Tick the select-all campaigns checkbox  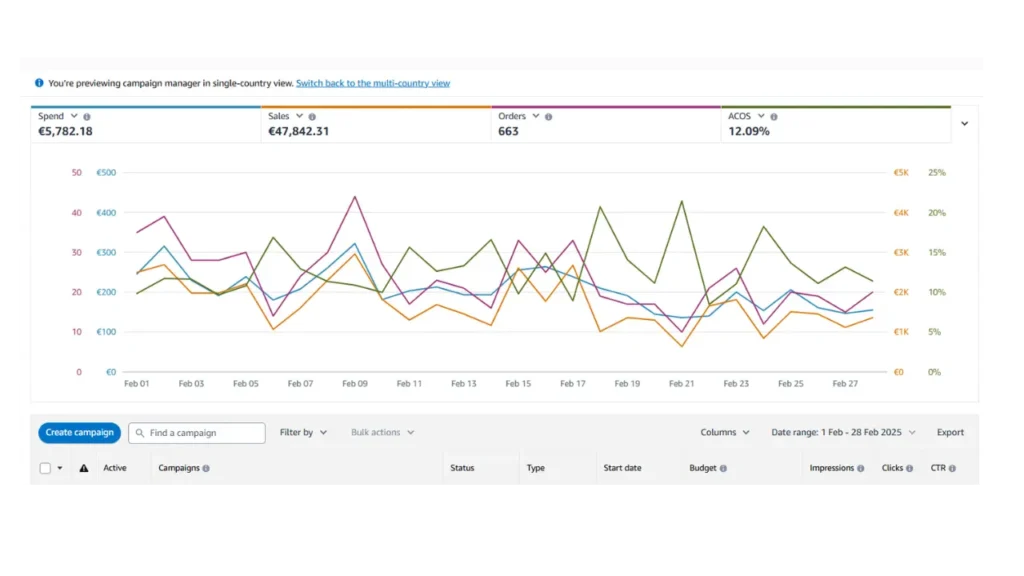pyautogui.click(x=45, y=468)
